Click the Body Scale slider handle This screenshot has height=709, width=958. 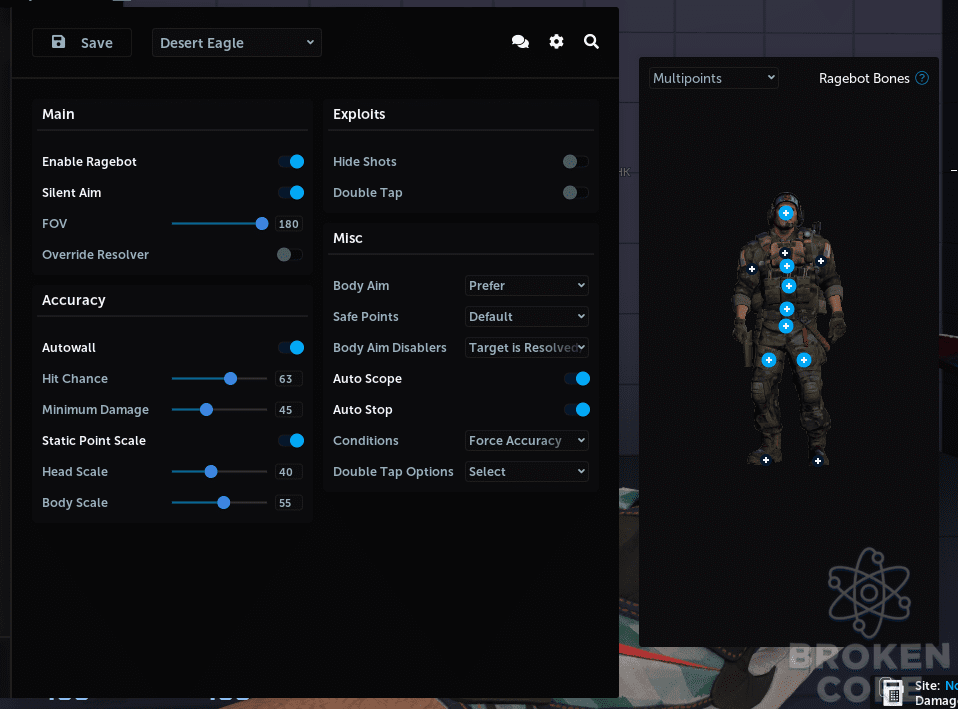click(x=224, y=502)
